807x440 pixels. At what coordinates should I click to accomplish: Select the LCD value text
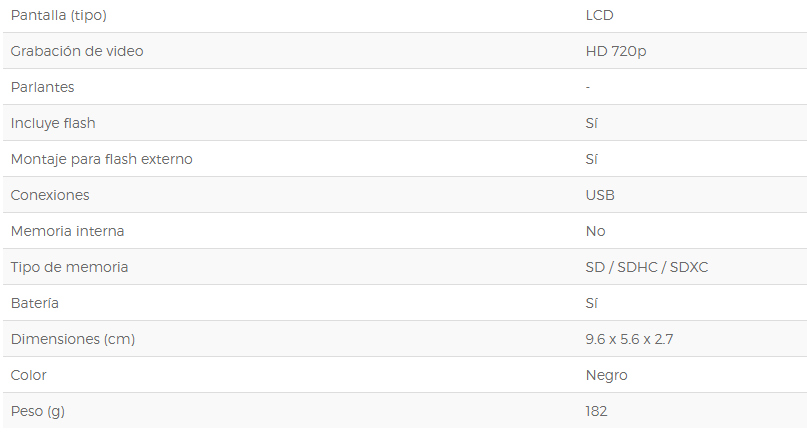600,15
